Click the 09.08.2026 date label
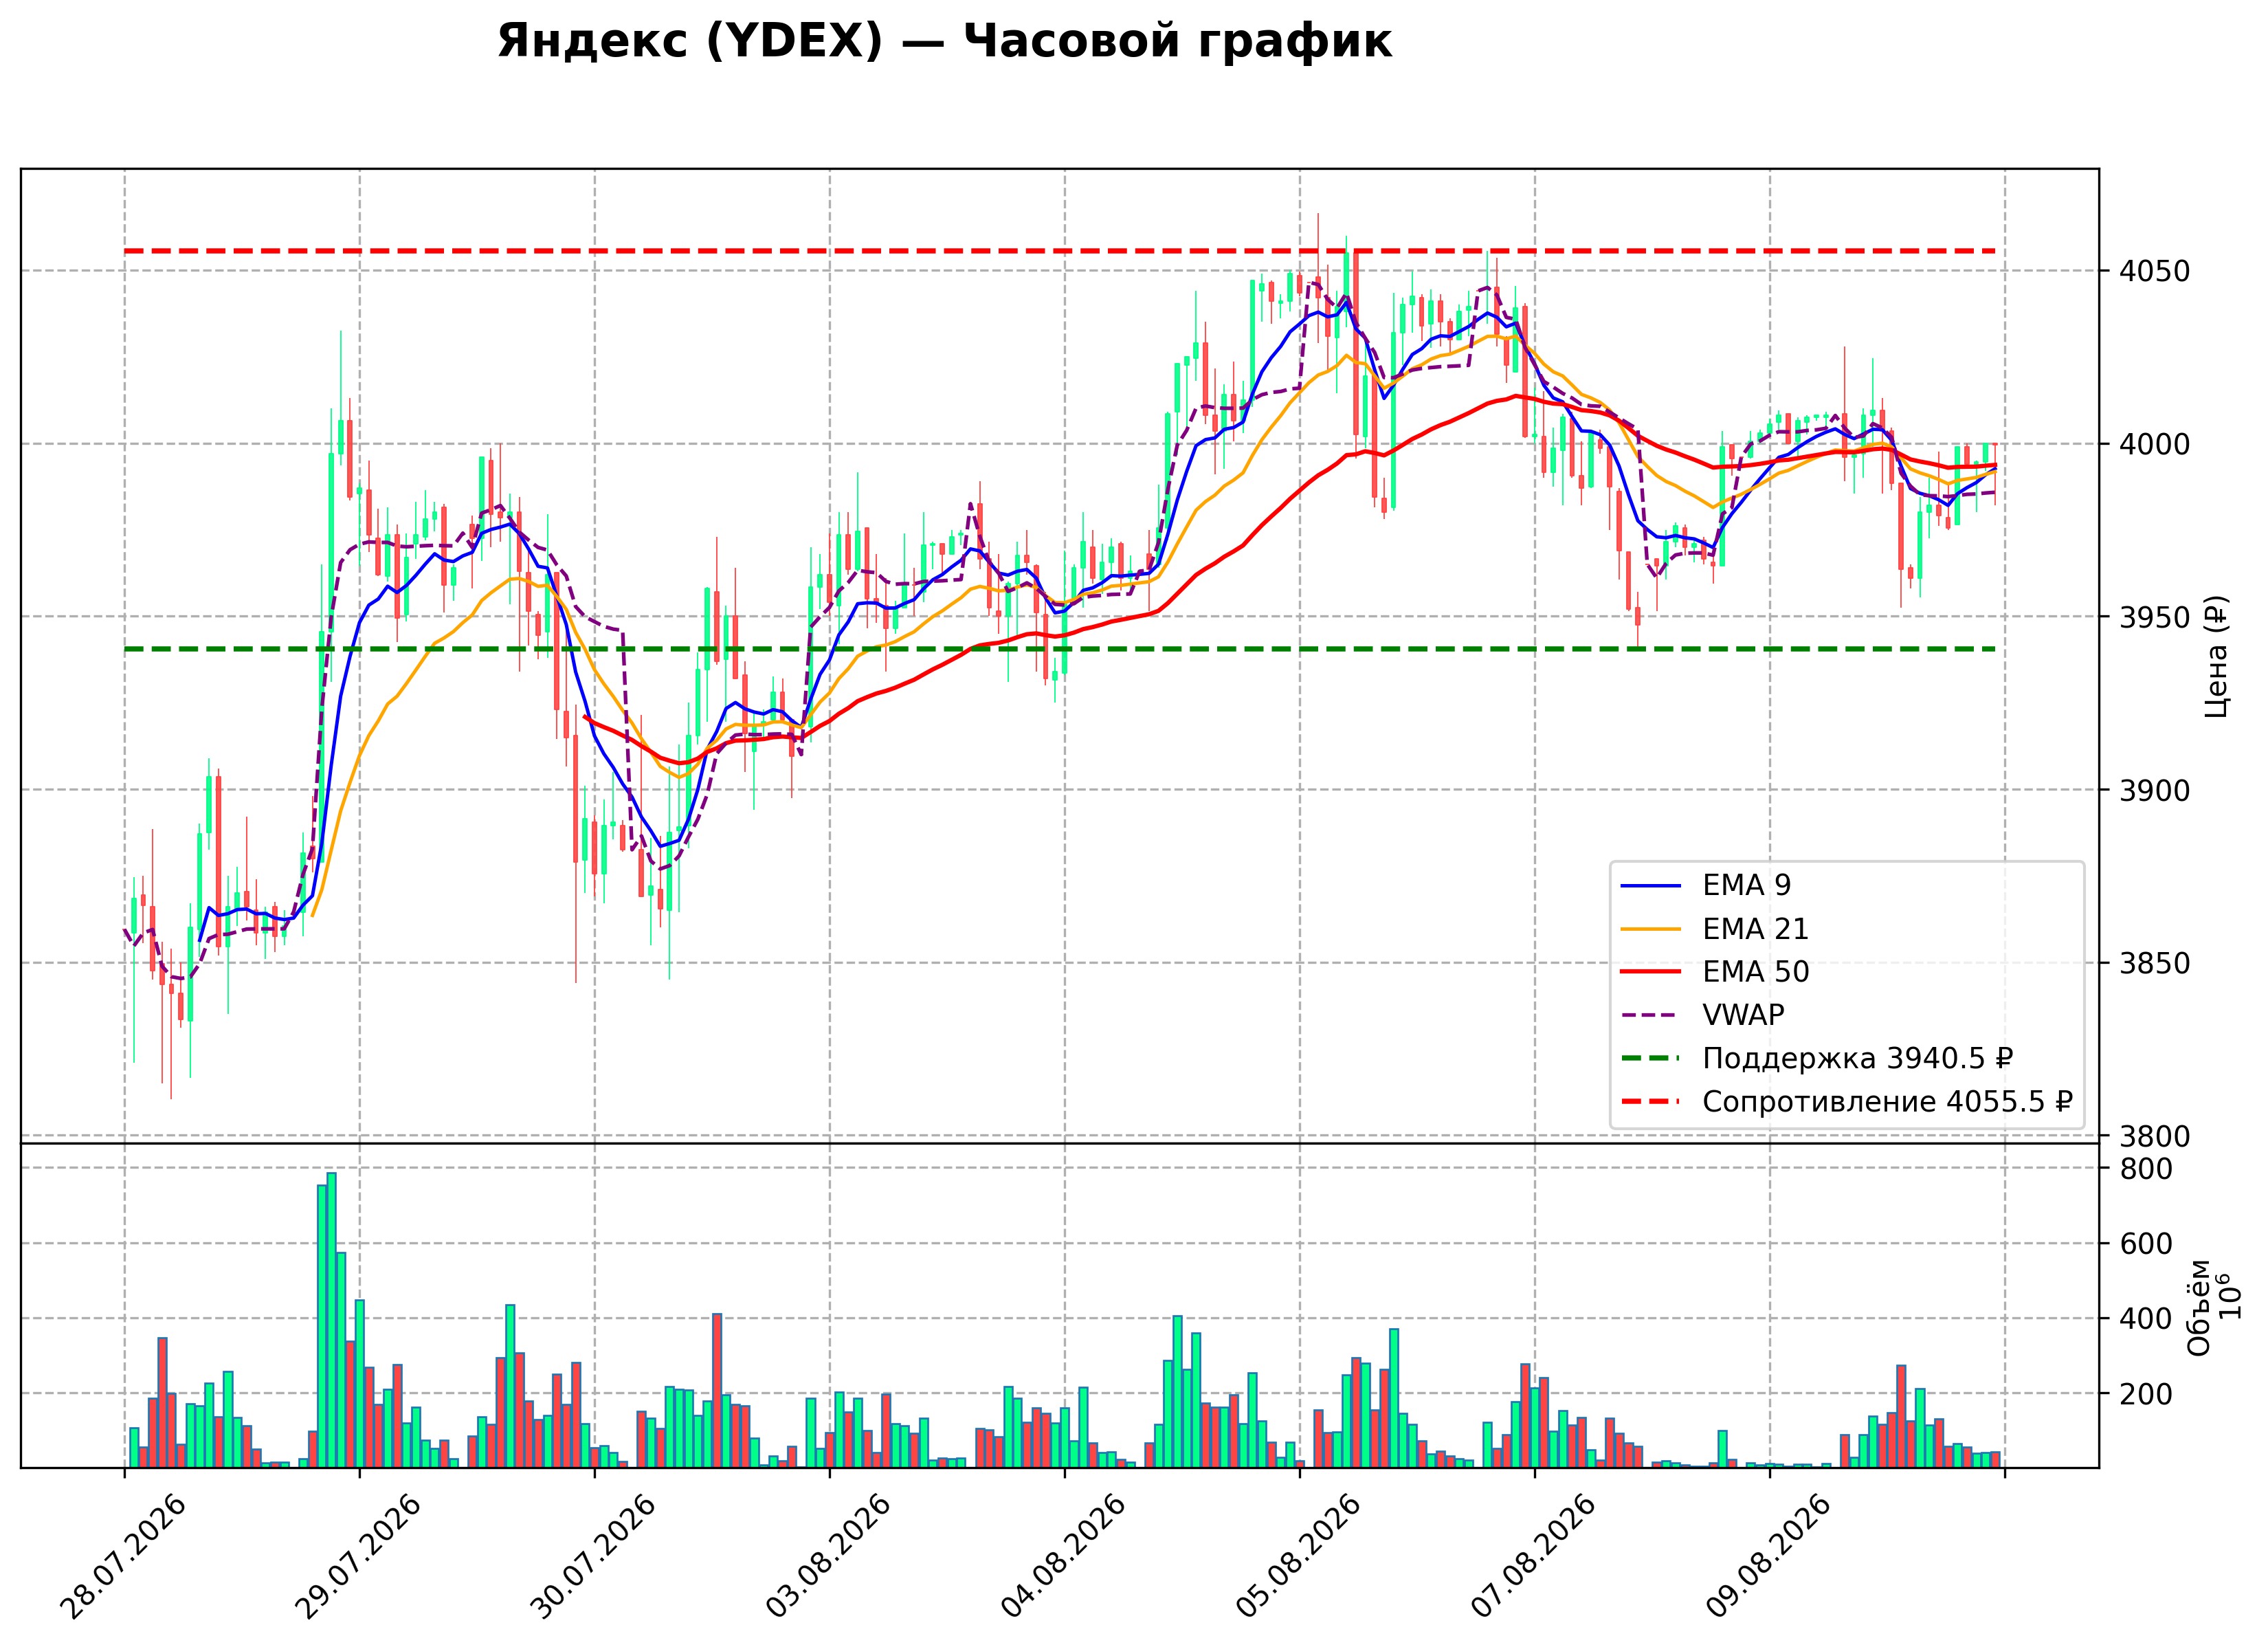2268x1645 pixels. [1769, 1557]
